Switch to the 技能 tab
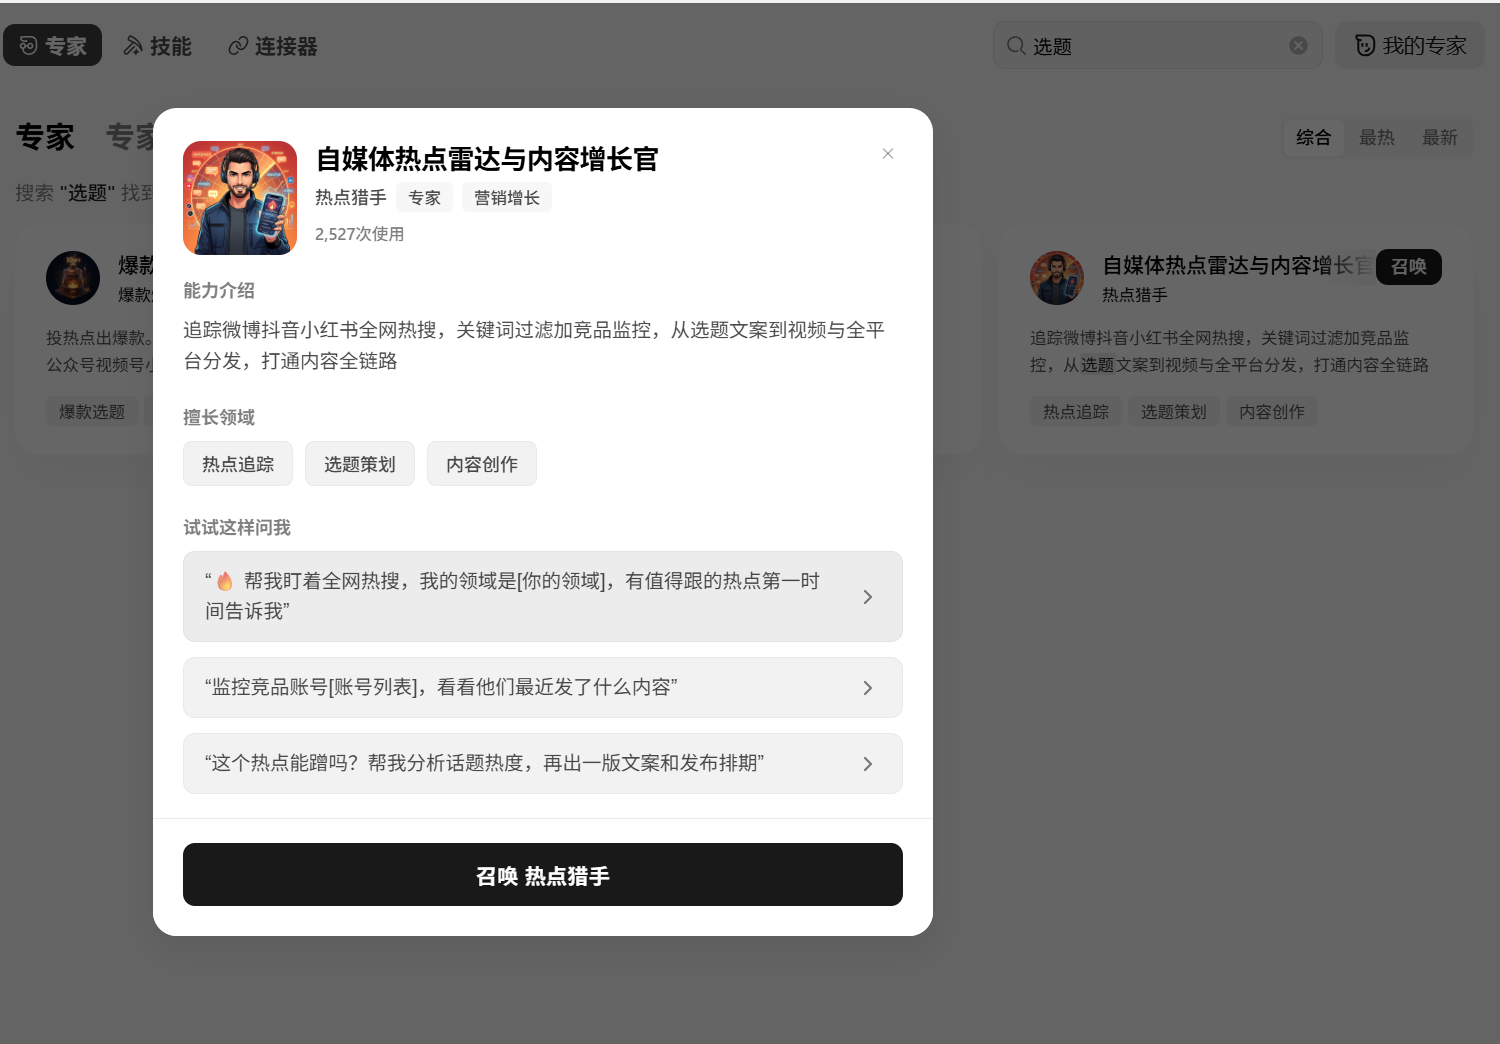Image resolution: width=1500 pixels, height=1044 pixels. coord(158,46)
